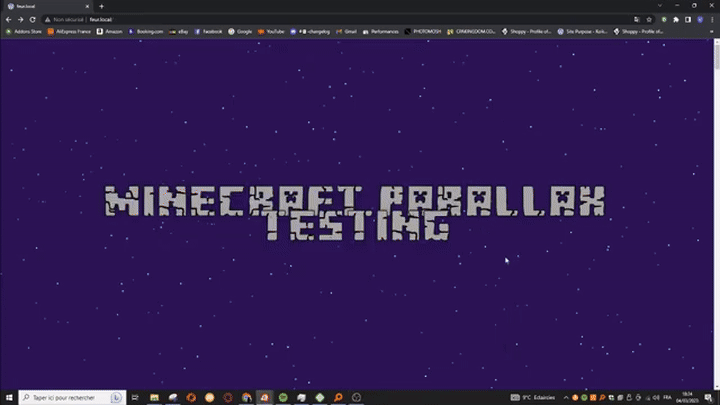Open the Site Purpose bookmark
This screenshot has width=720, height=405.
(x=583, y=32)
